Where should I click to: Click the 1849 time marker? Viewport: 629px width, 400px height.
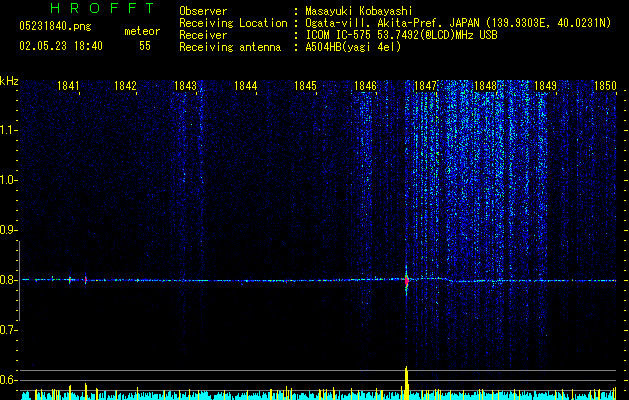[546, 86]
